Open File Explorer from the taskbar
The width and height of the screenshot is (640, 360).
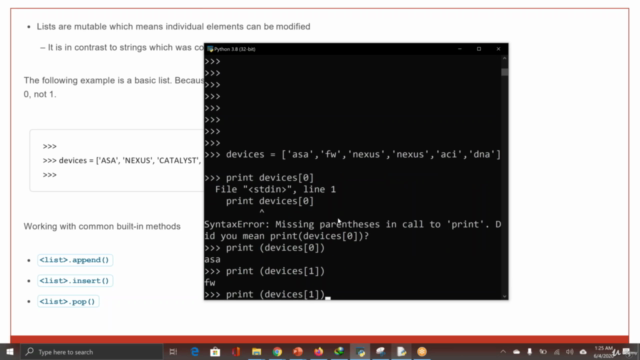[256, 351]
